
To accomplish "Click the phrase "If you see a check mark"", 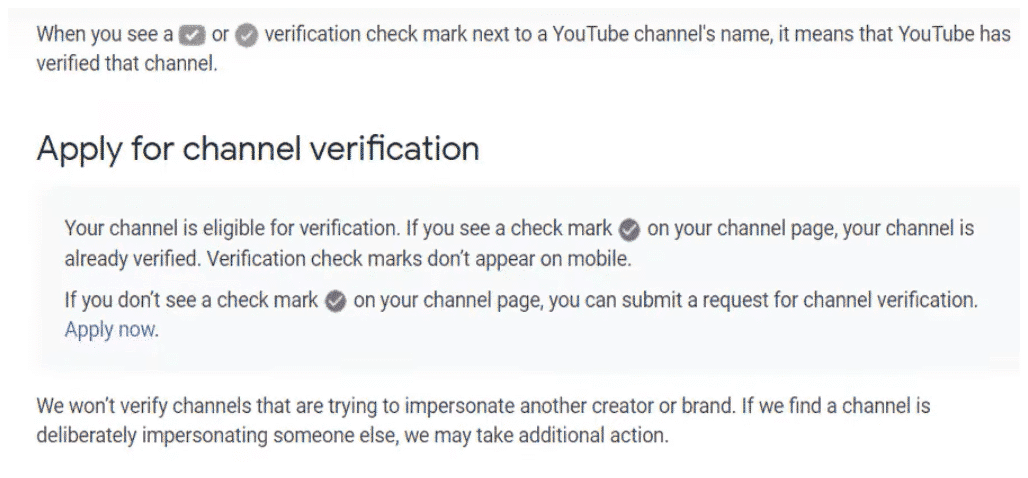I will coord(509,229).
